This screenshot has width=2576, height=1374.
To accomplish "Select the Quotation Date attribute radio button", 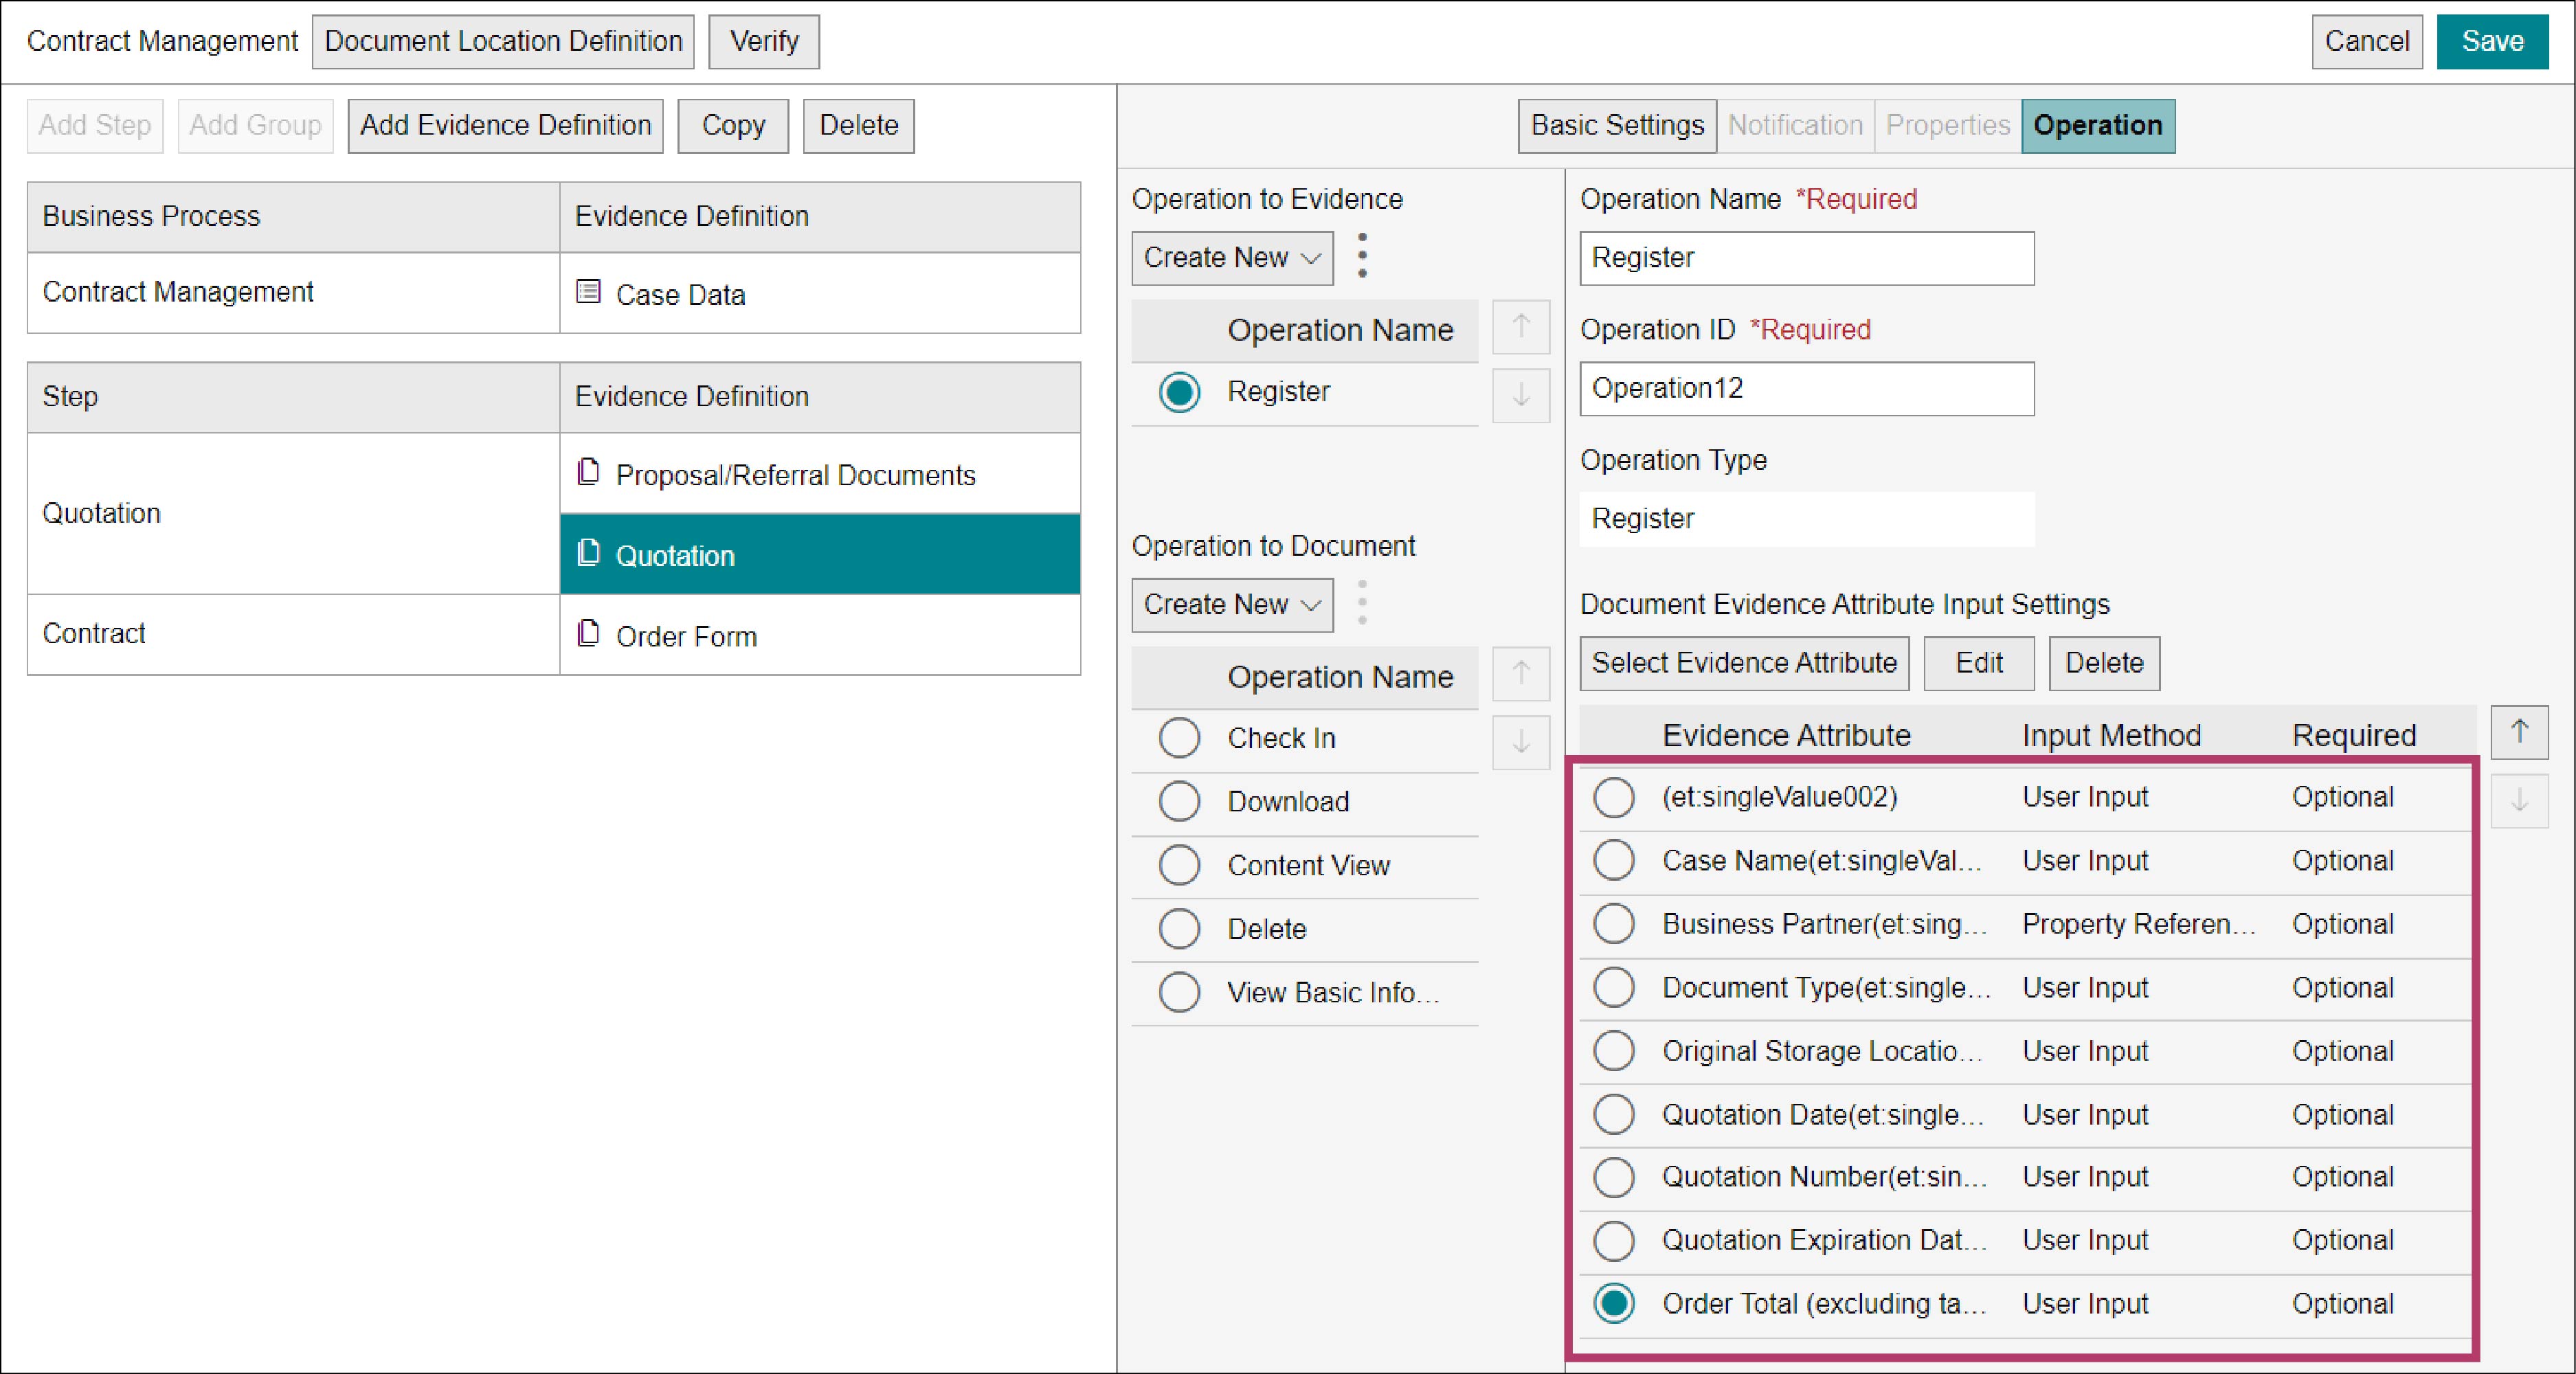I will coord(1614,1115).
